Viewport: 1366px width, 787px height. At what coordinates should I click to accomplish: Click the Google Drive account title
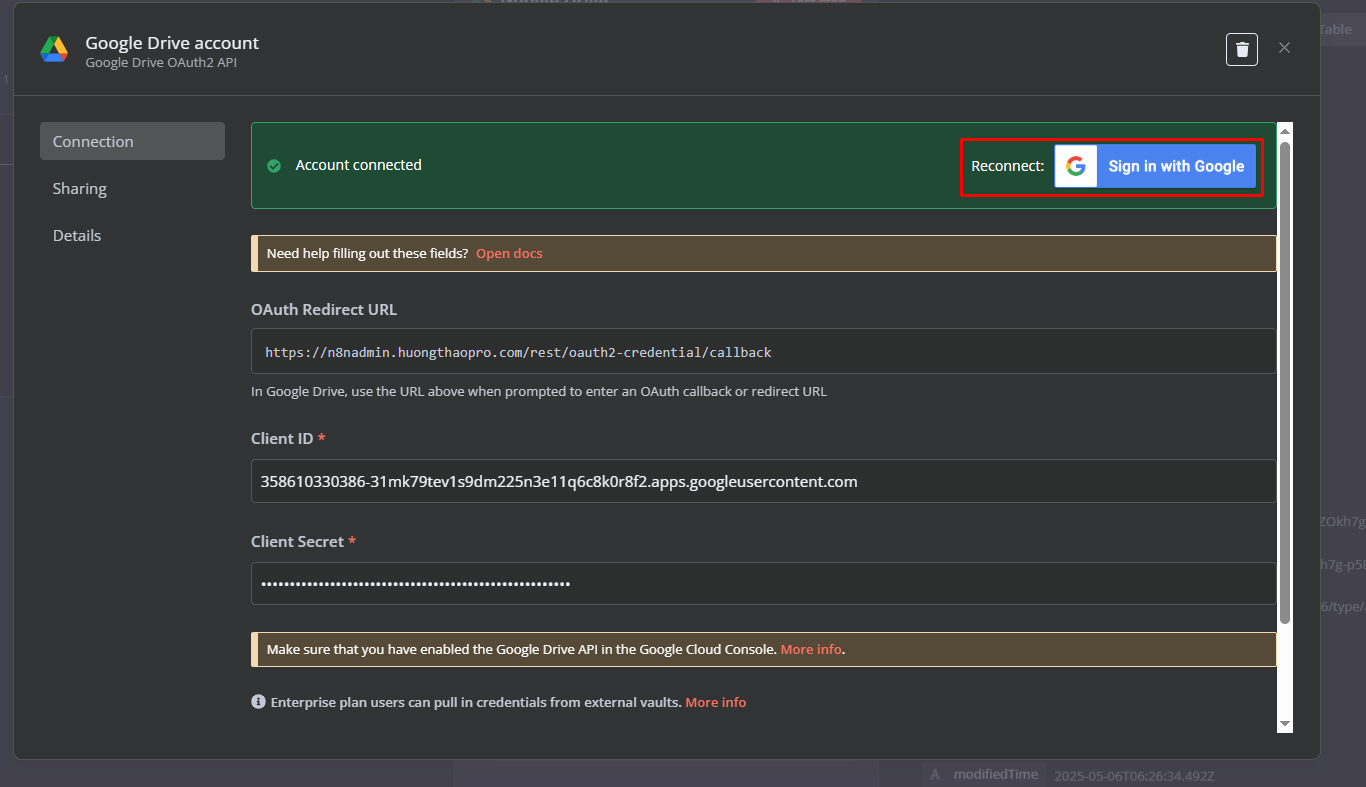(x=172, y=43)
